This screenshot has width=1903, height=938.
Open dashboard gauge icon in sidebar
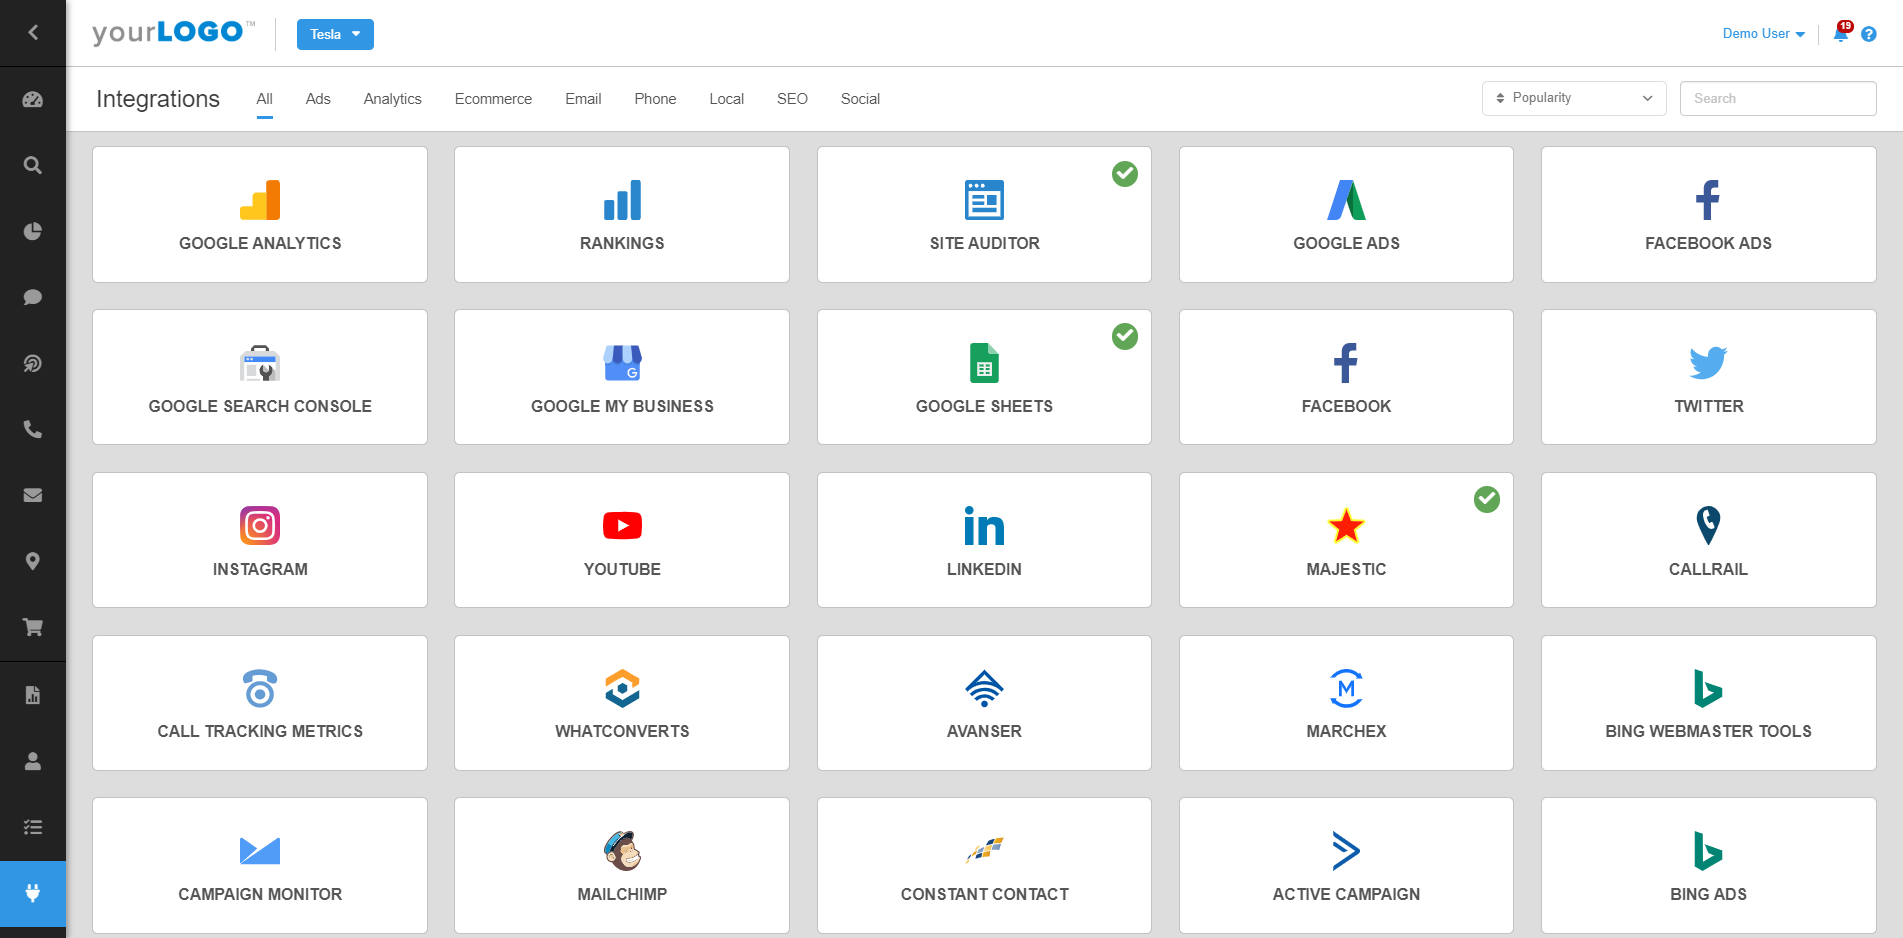[33, 99]
